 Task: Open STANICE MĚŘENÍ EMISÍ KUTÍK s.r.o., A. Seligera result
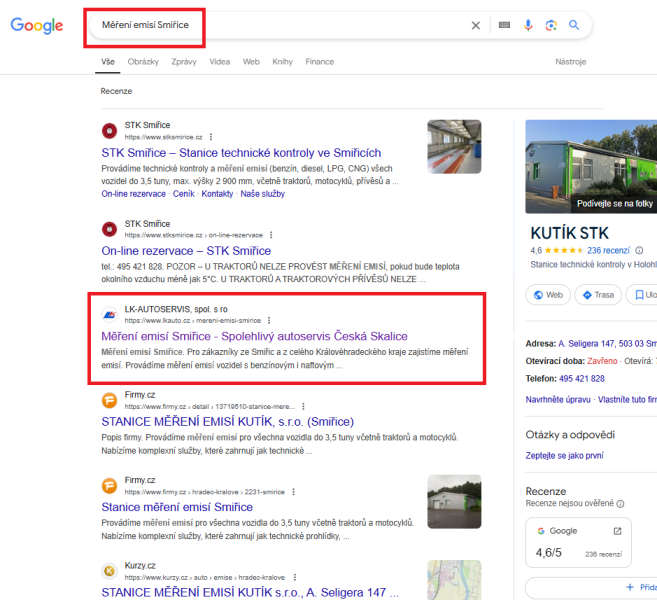click(250, 592)
